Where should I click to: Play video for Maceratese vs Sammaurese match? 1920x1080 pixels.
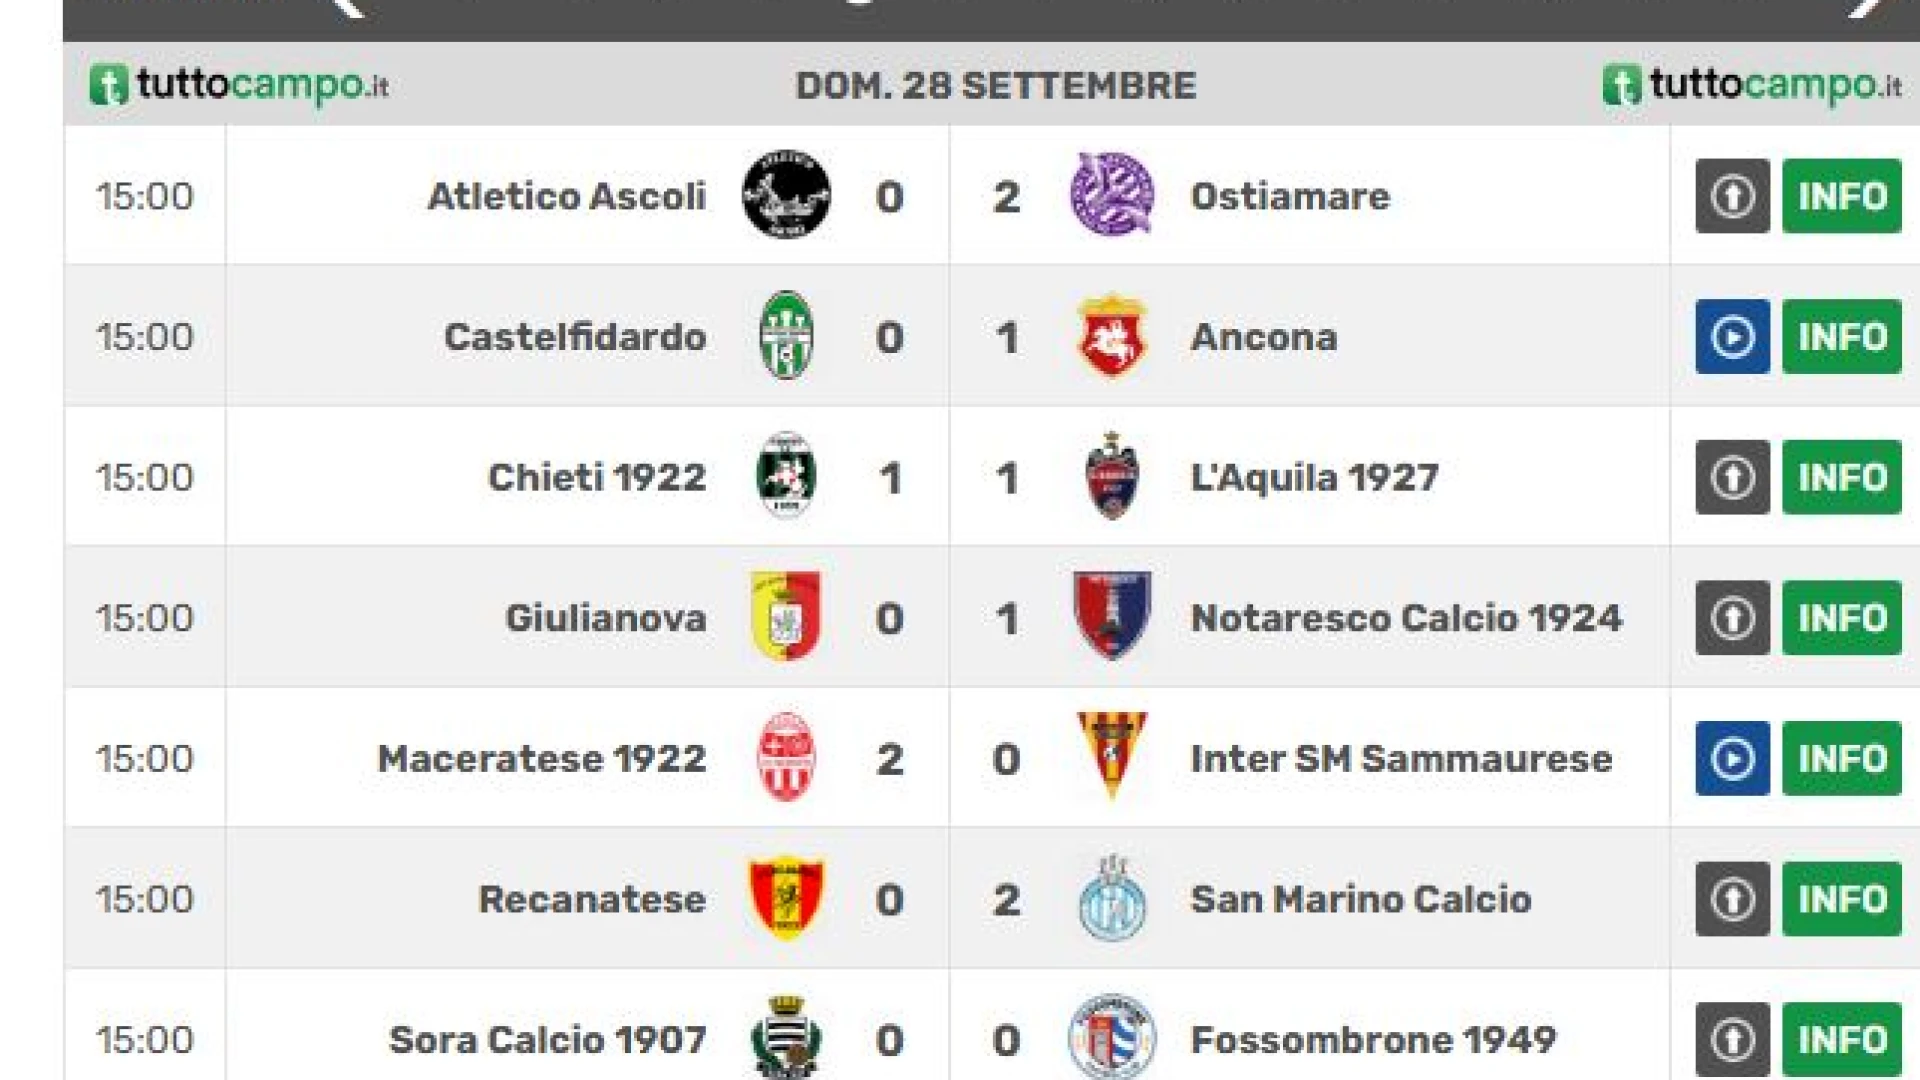[x=1732, y=759]
